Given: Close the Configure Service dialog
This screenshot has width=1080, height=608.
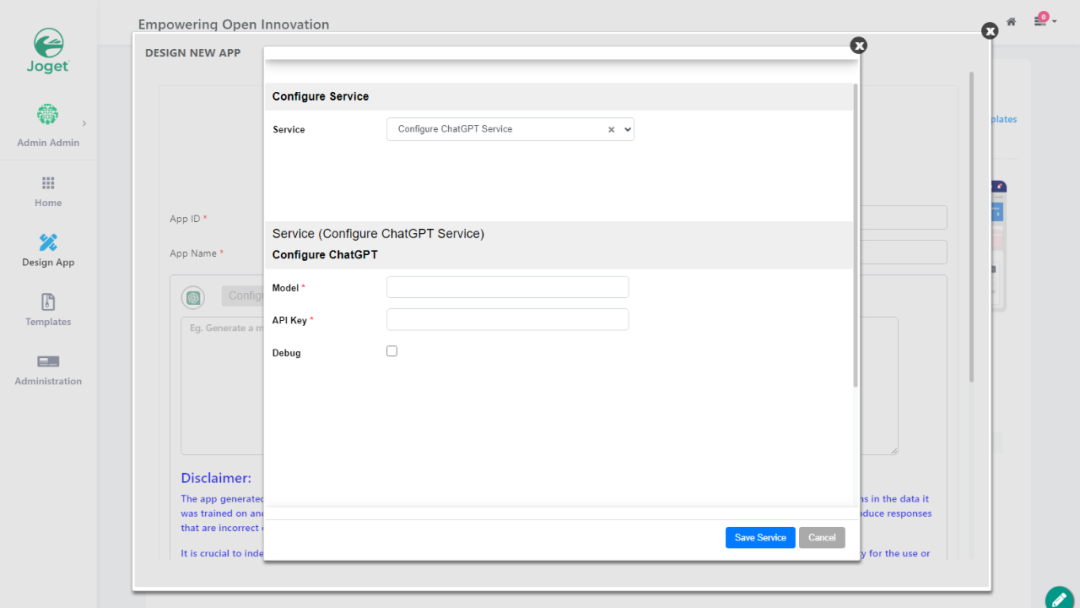Looking at the screenshot, I should coord(858,45).
